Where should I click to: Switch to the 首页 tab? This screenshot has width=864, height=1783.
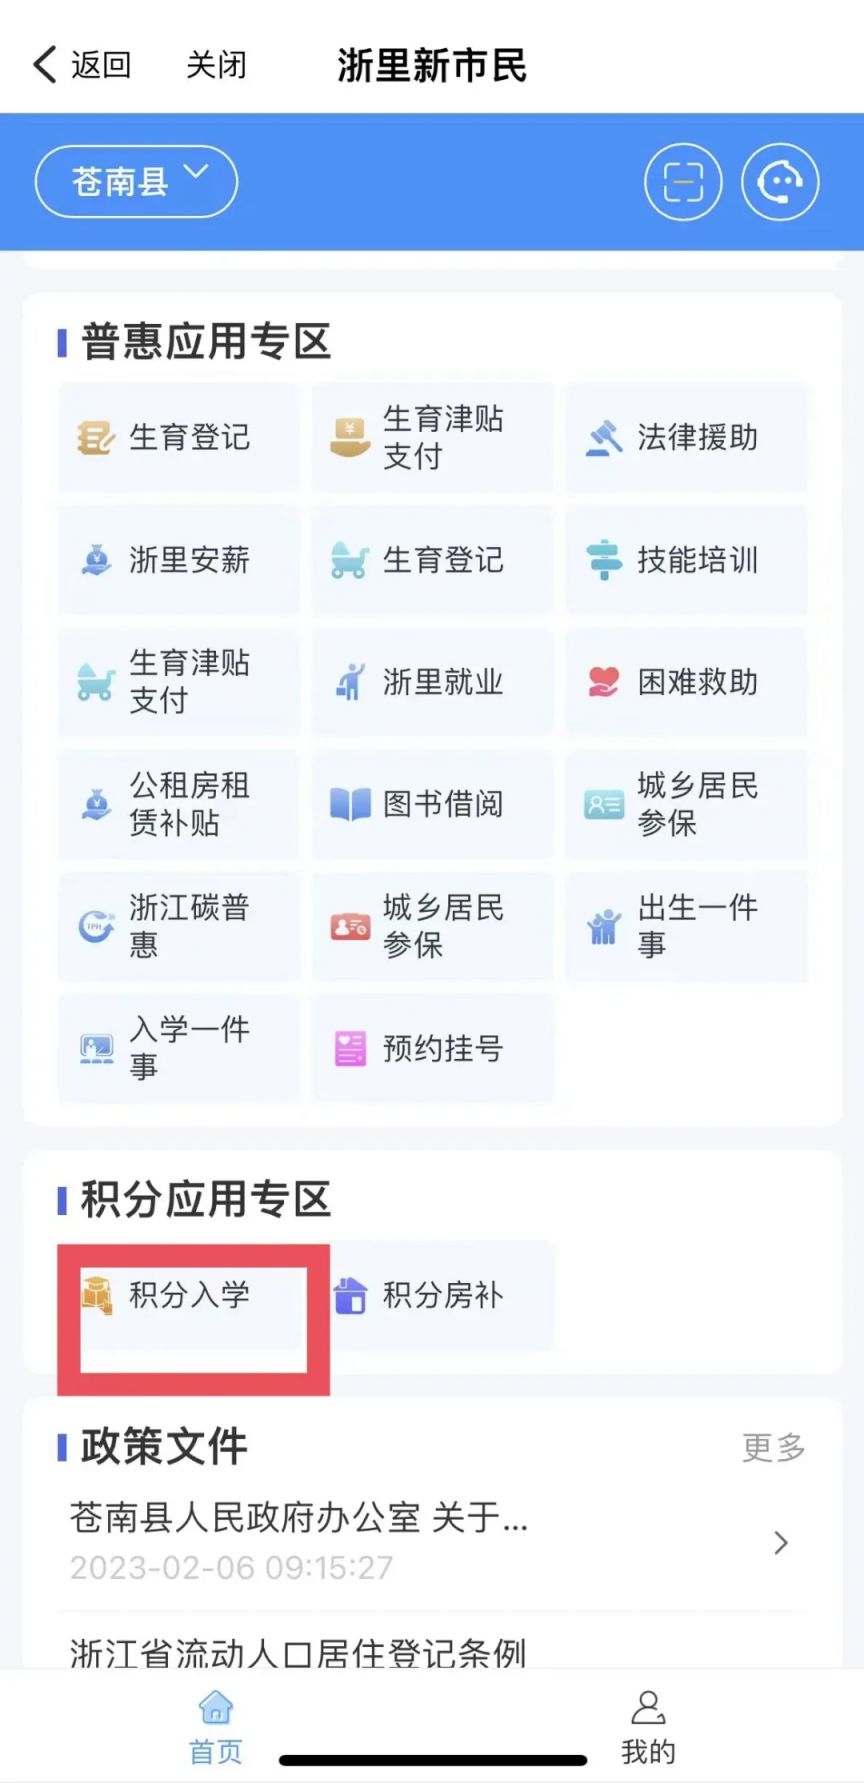(216, 1727)
